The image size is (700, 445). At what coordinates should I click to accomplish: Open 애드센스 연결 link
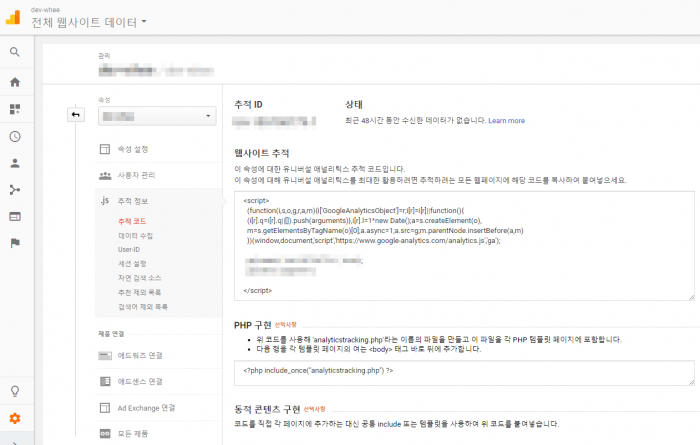140,381
